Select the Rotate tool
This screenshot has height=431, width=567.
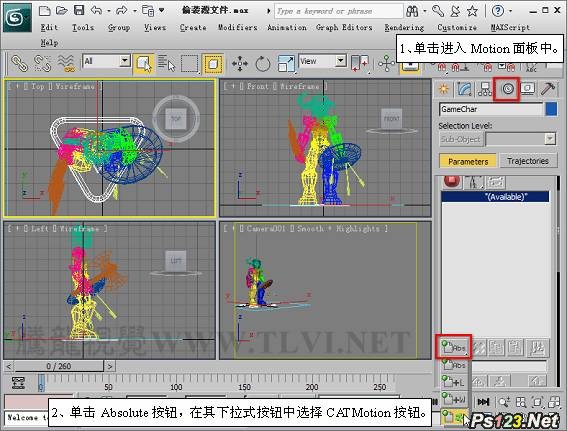tap(263, 64)
